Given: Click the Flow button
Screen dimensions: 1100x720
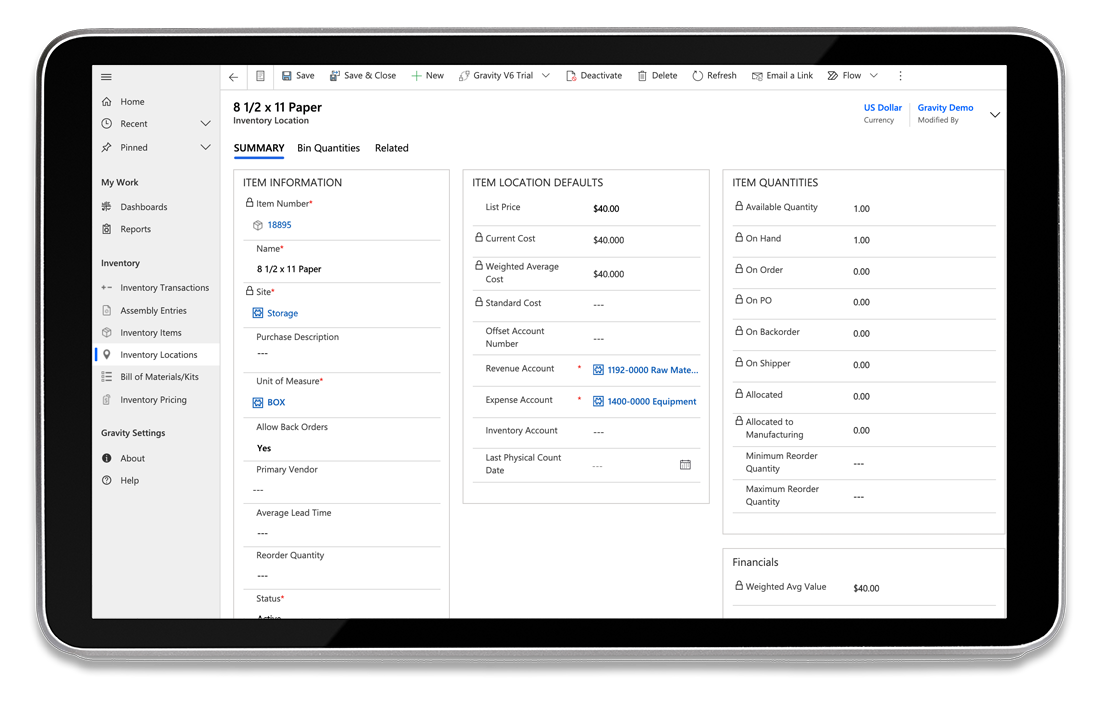Looking at the screenshot, I should click(x=844, y=76).
